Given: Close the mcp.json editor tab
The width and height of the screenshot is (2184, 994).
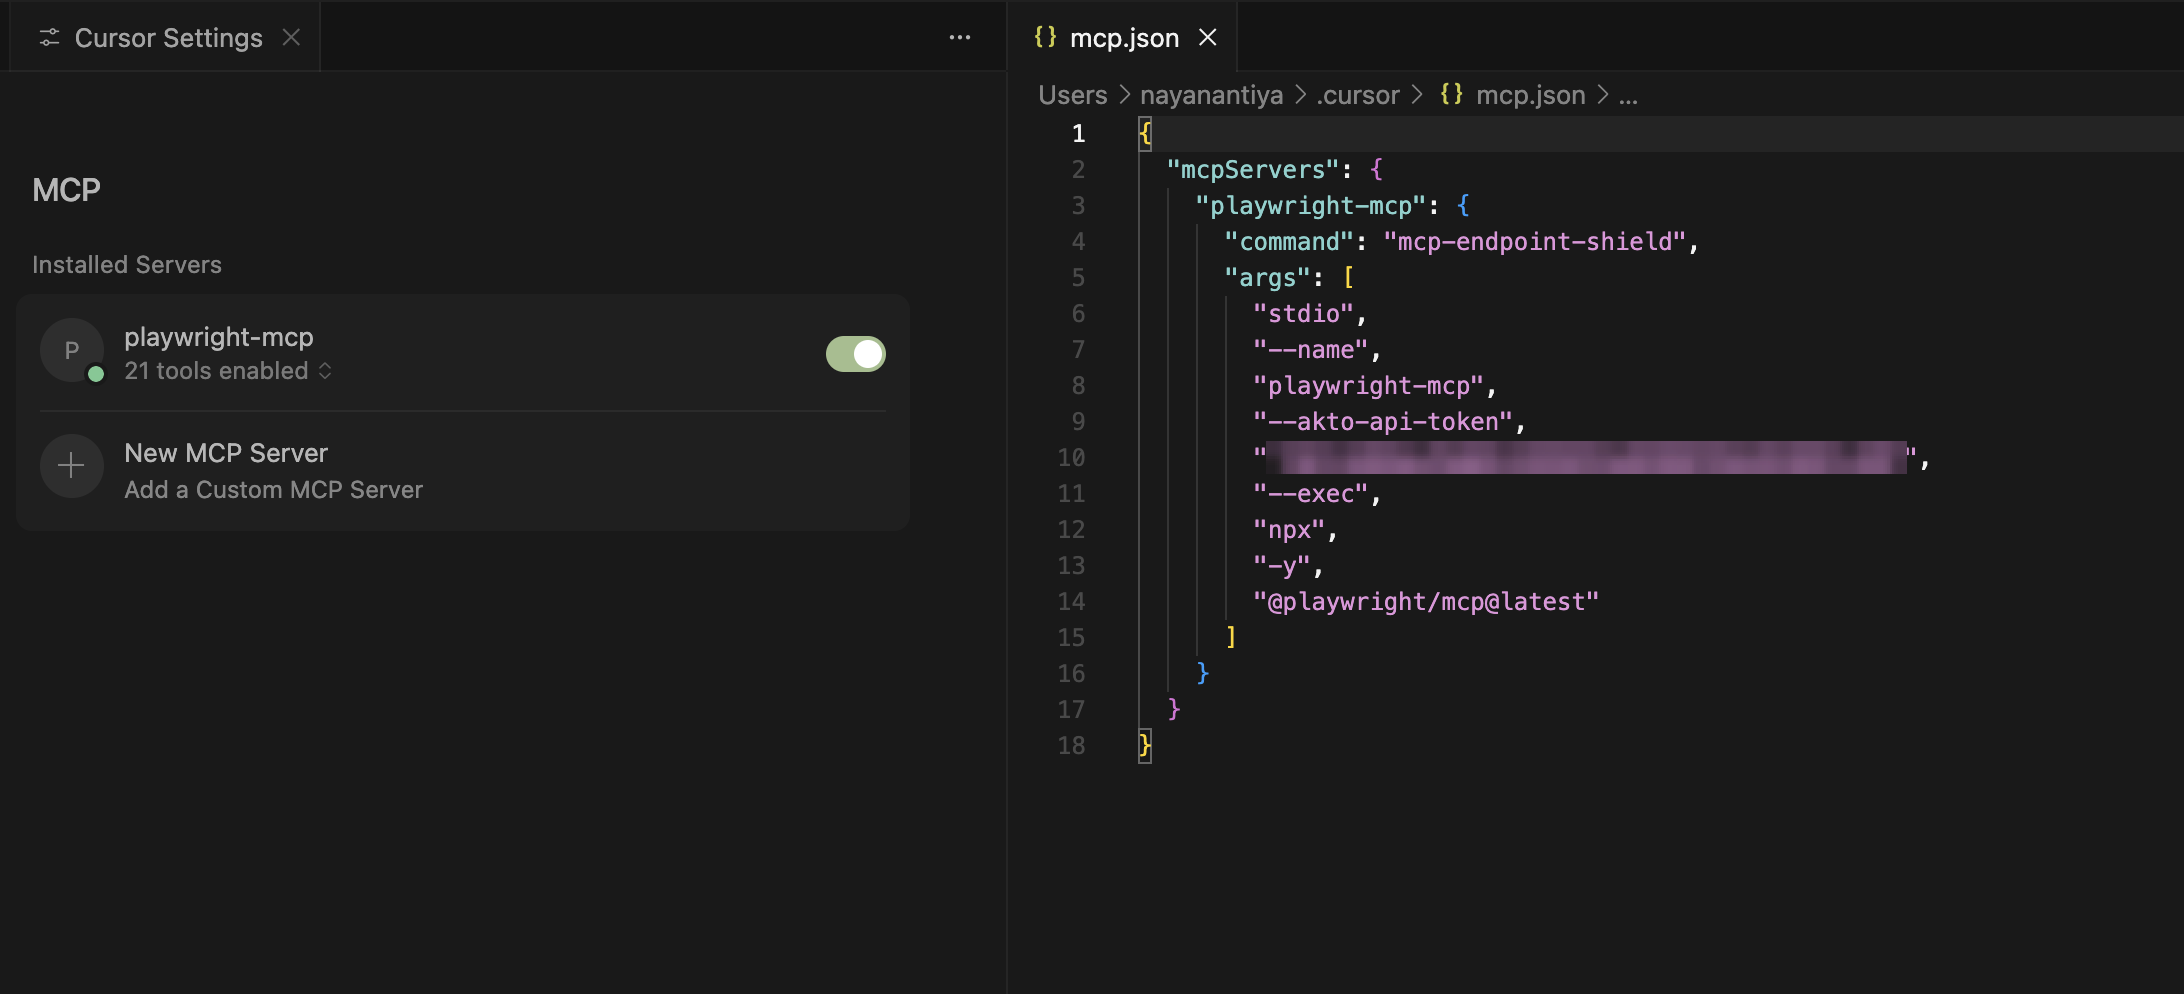Looking at the screenshot, I should click(x=1208, y=37).
